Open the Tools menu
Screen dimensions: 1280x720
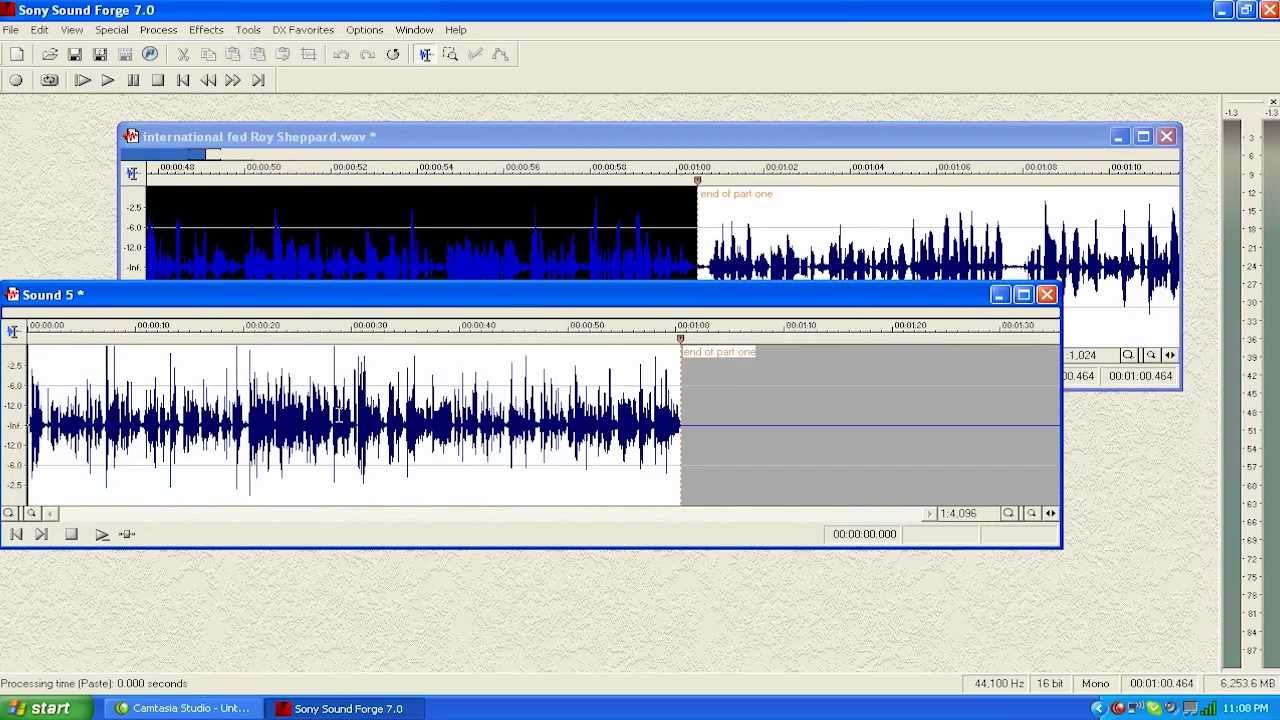[248, 30]
